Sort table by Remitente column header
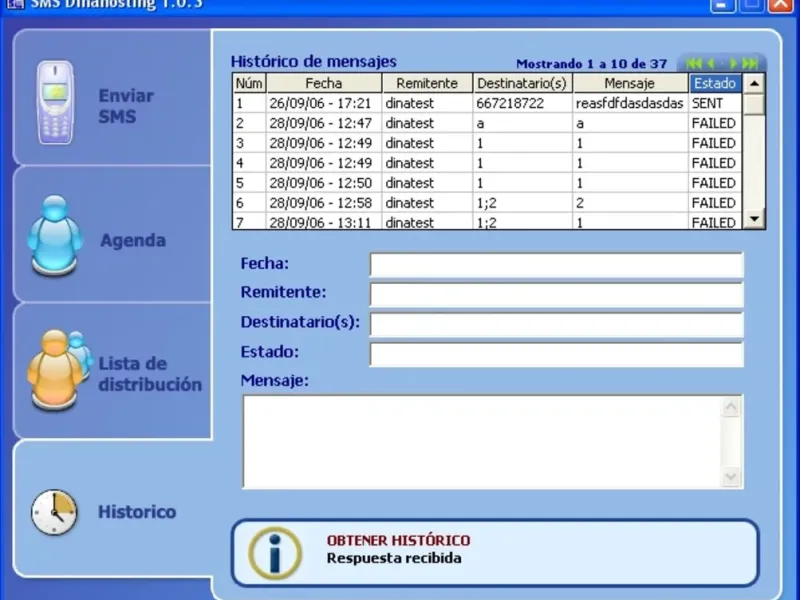 pyautogui.click(x=427, y=83)
